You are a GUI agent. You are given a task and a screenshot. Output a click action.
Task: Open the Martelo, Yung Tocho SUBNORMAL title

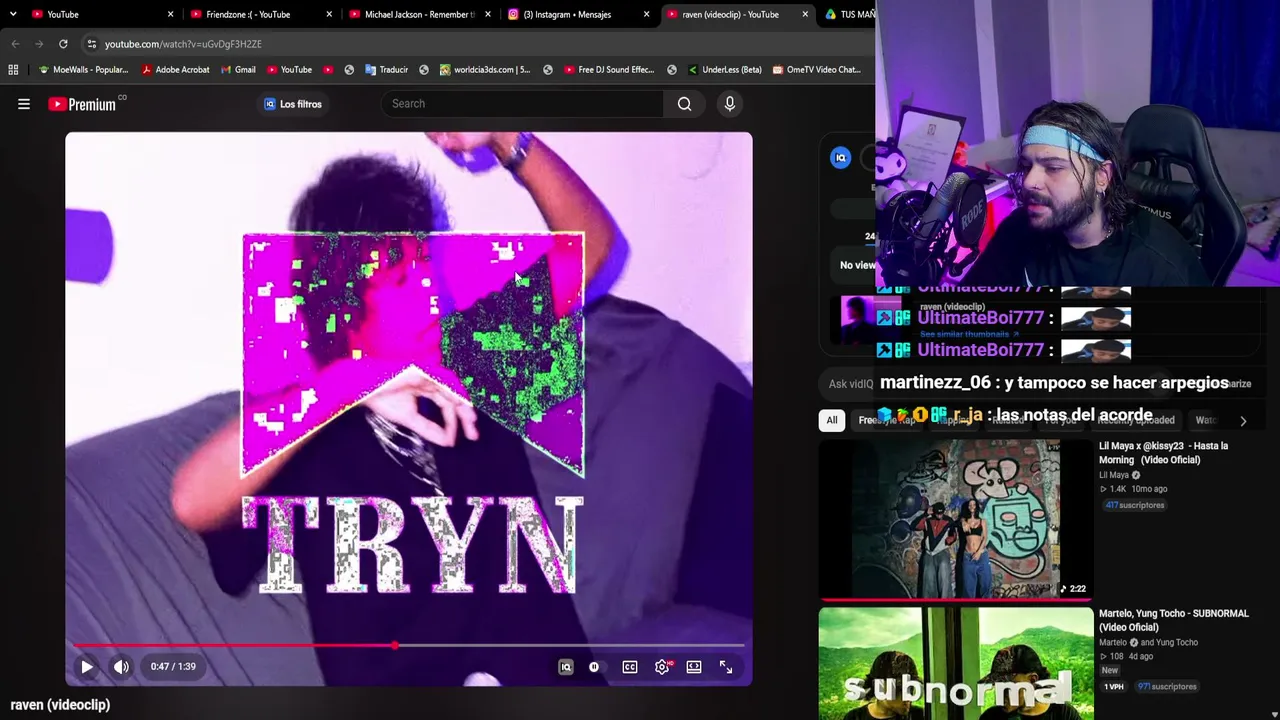click(1174, 620)
